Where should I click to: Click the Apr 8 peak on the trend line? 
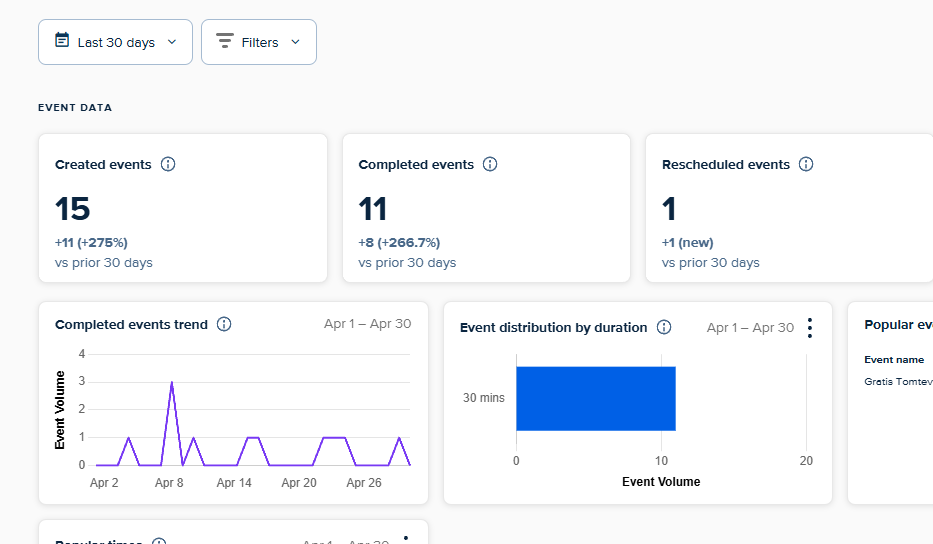click(172, 383)
